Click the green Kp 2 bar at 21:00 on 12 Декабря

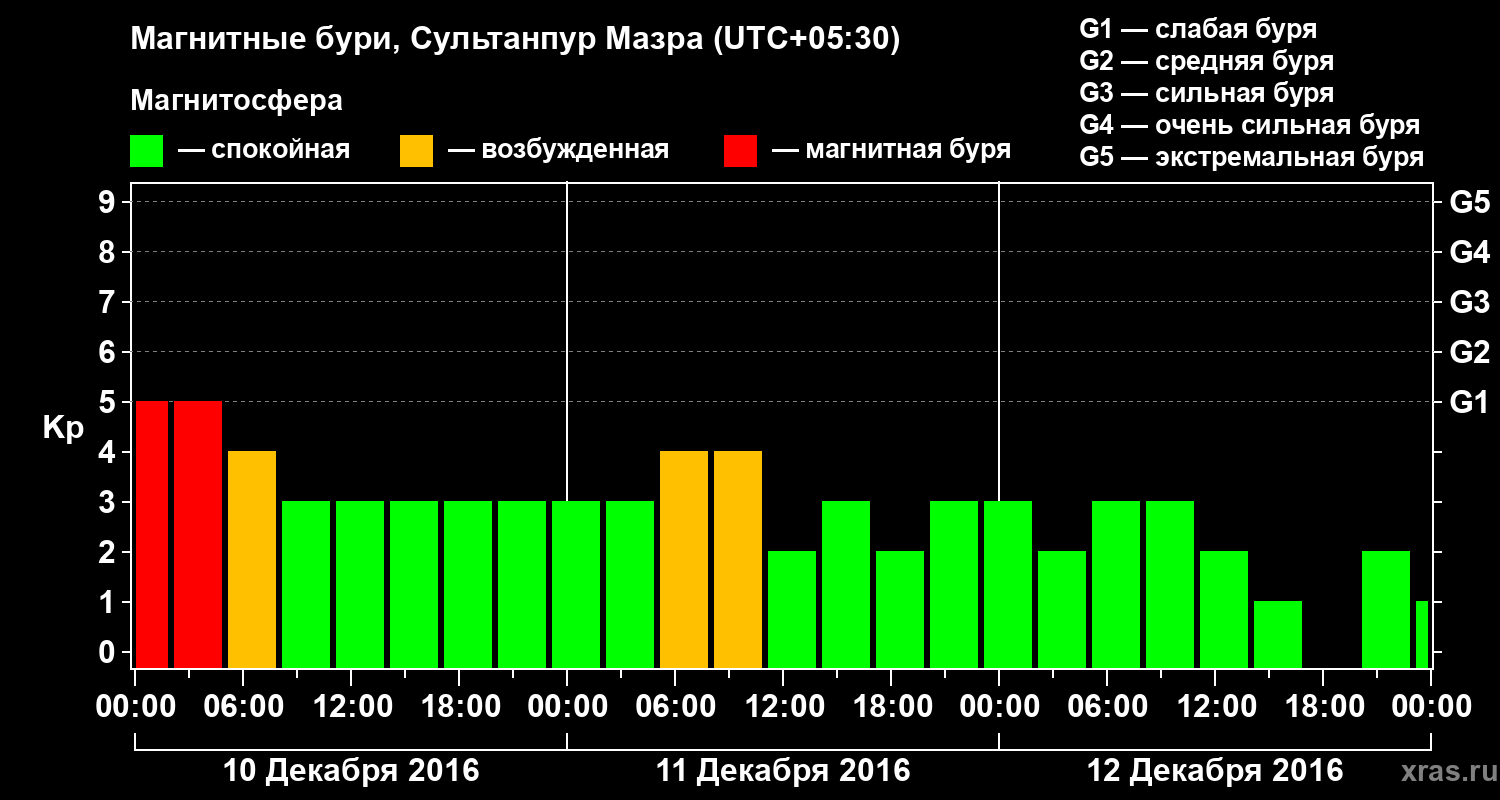point(1386,610)
